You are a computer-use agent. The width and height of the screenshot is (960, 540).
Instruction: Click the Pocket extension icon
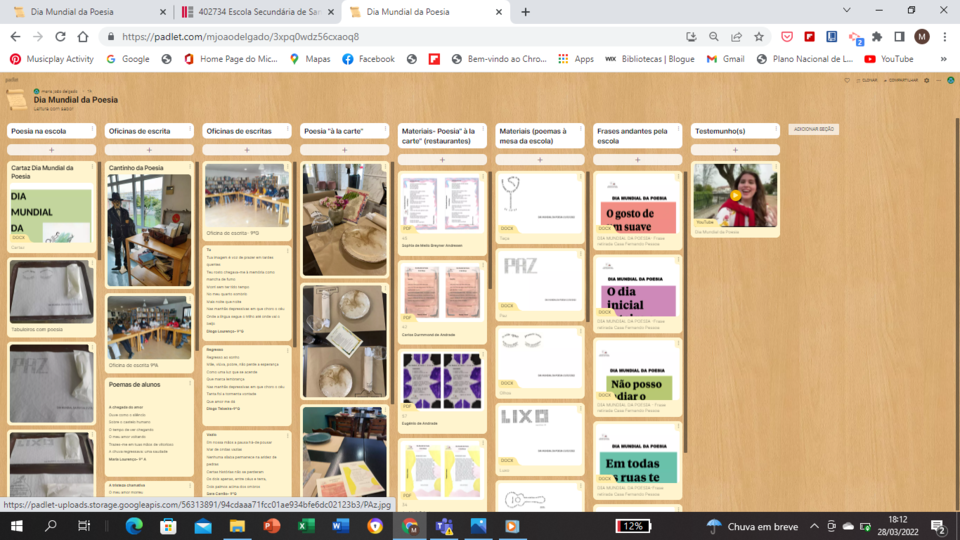coord(787,37)
